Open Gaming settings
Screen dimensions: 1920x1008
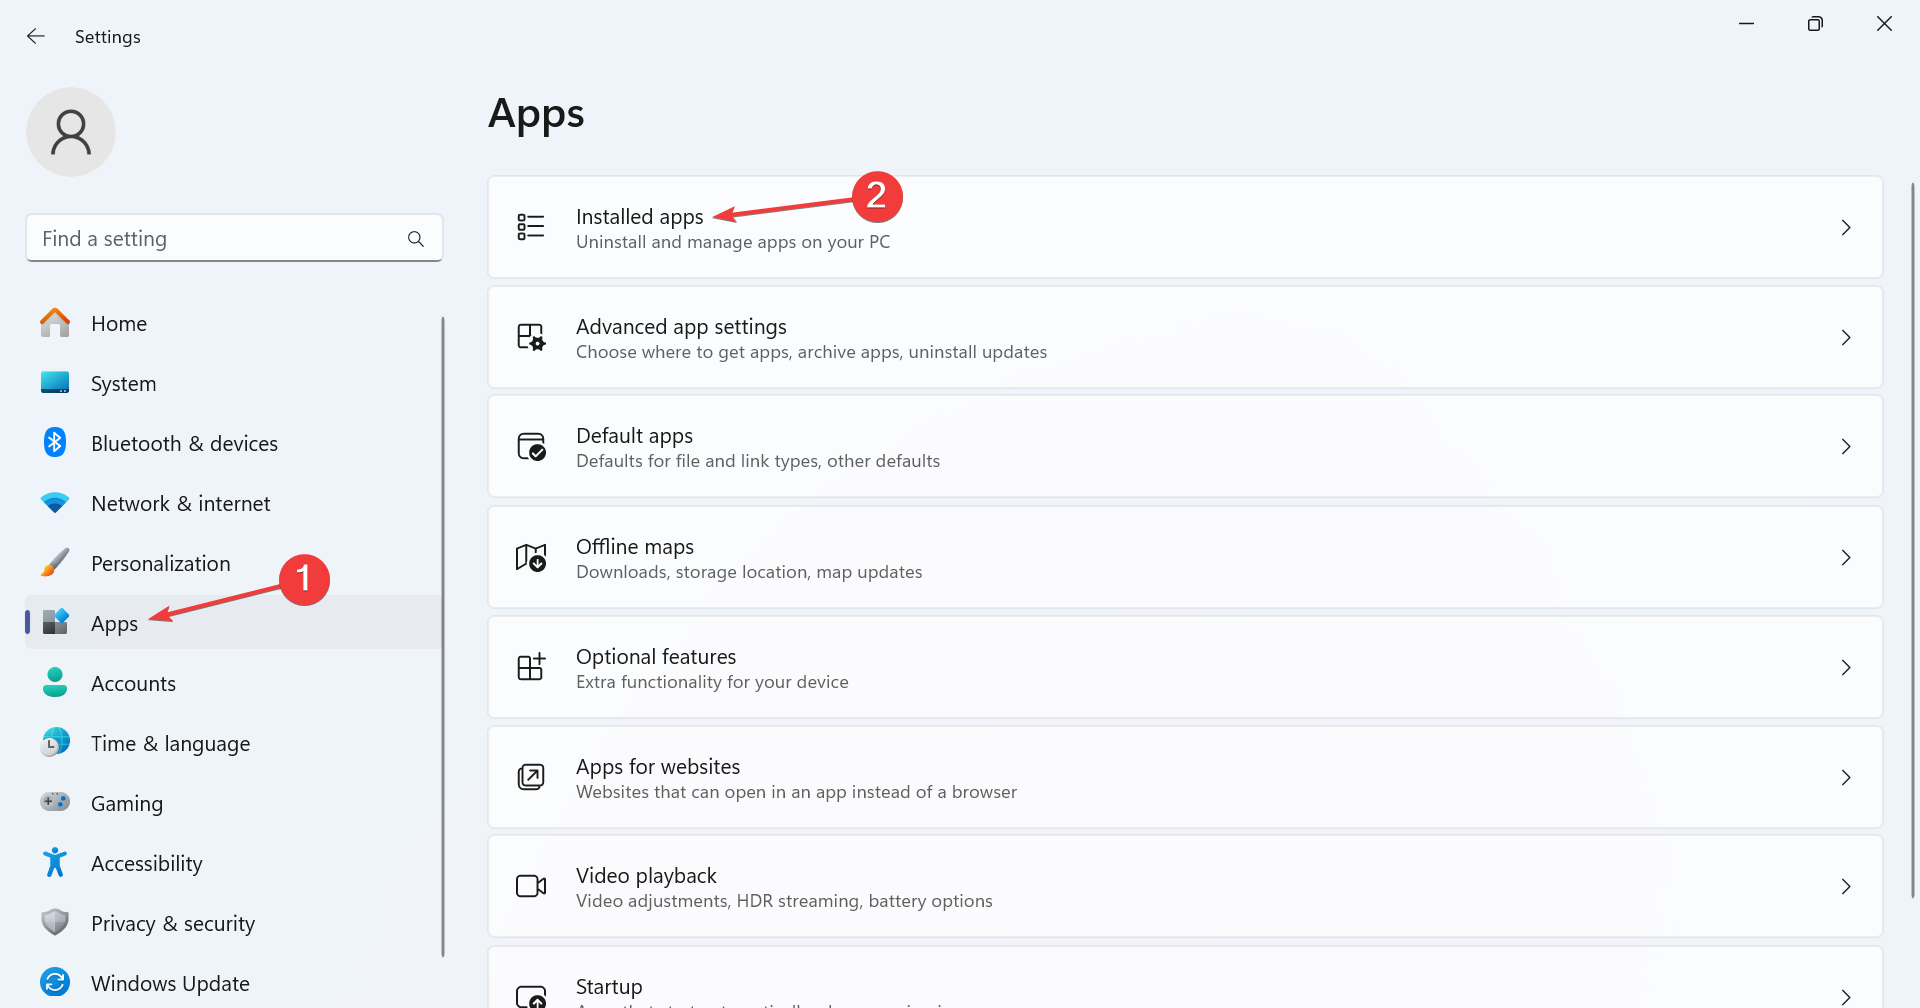click(233, 803)
